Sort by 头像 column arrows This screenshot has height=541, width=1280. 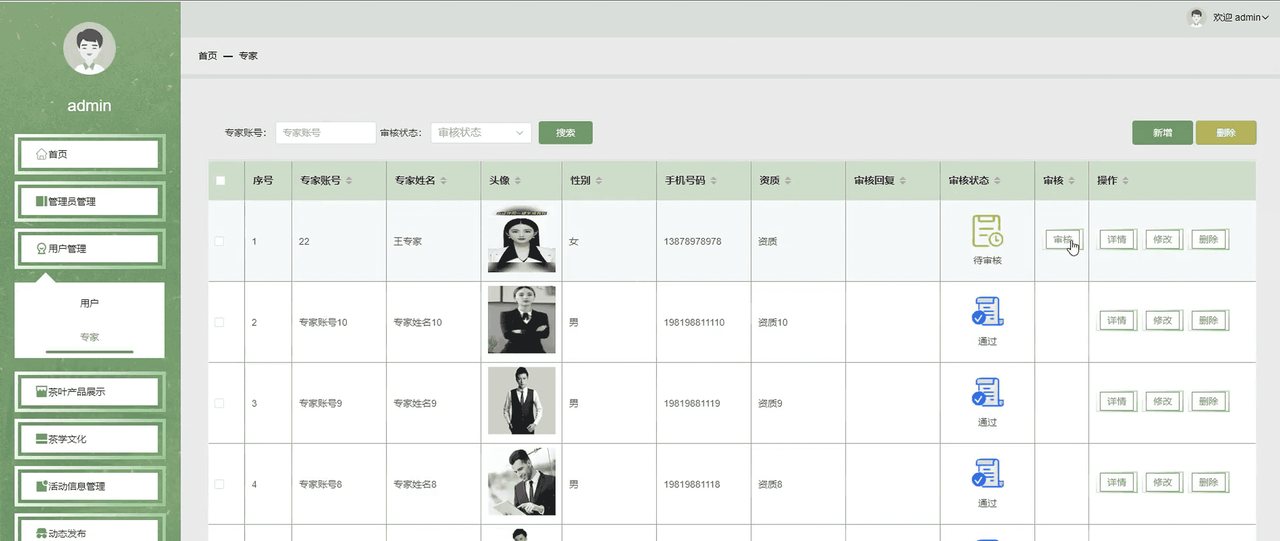(x=519, y=181)
